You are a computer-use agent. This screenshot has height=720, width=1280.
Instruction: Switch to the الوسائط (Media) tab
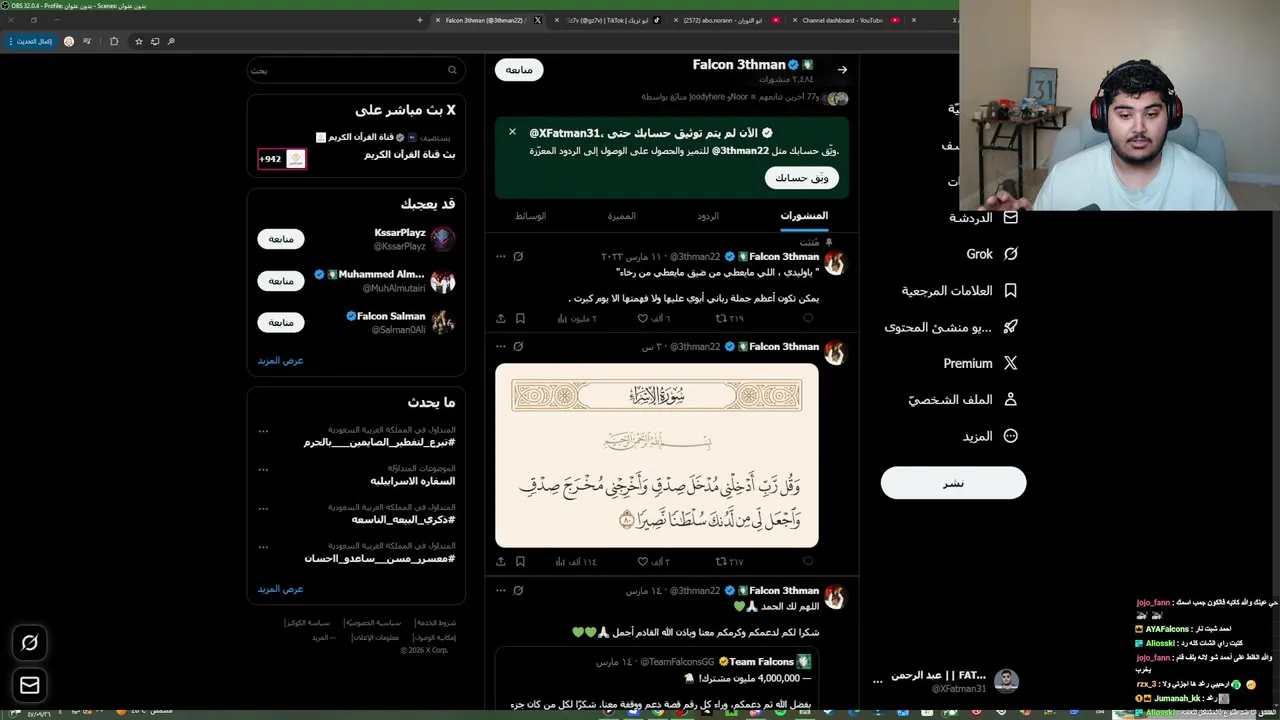530,216
